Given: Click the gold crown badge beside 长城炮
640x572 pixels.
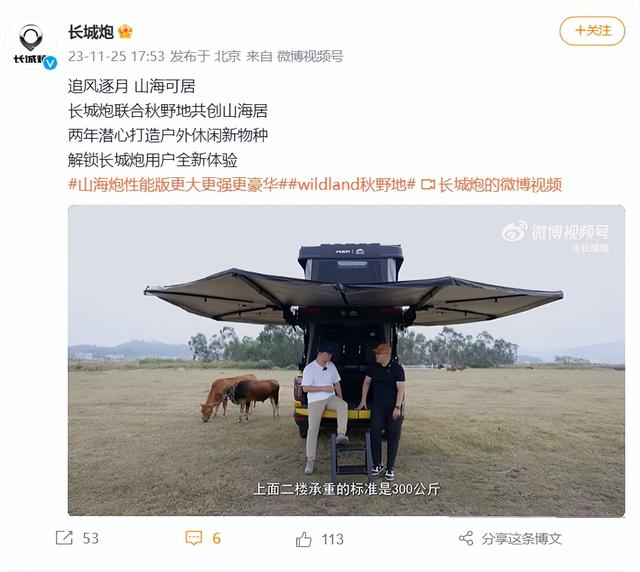Looking at the screenshot, I should point(125,31).
